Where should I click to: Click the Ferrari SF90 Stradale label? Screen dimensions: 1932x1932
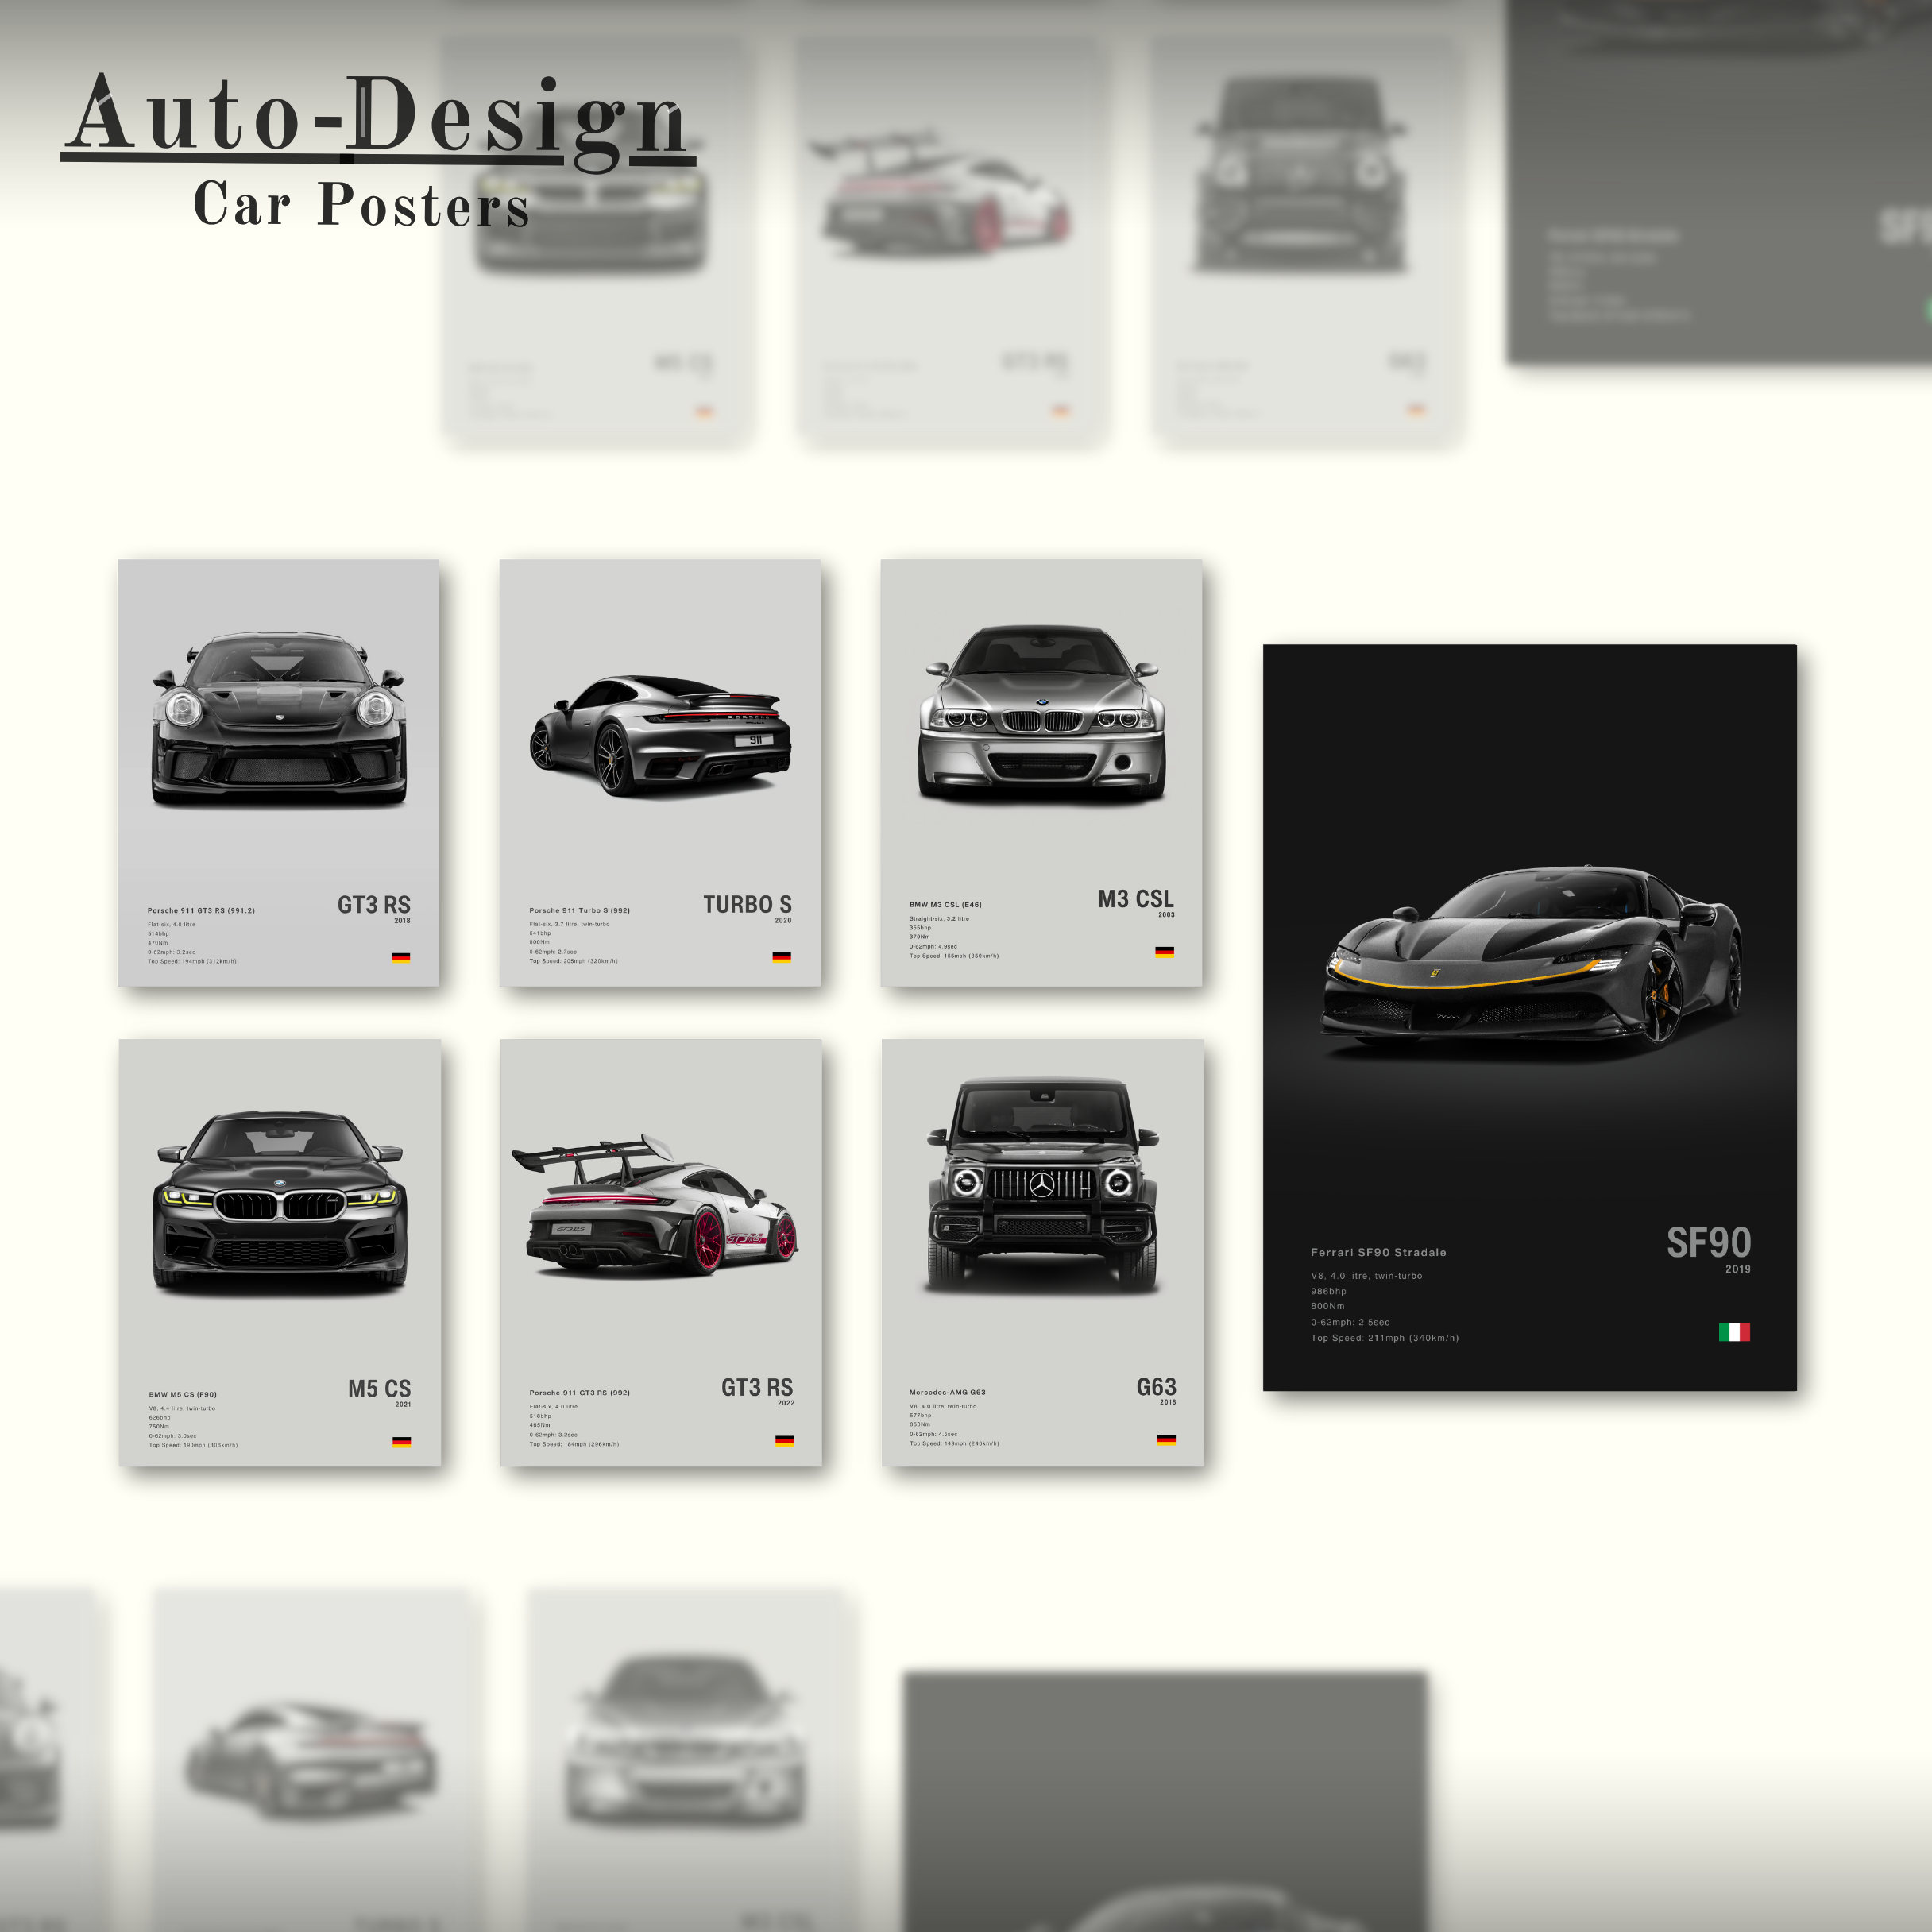[x=1378, y=1252]
